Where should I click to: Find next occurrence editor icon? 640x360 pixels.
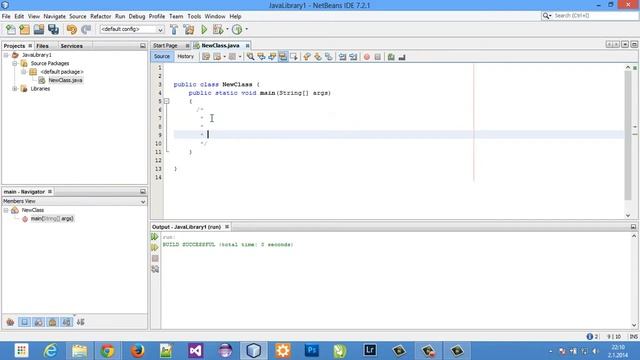click(272, 57)
